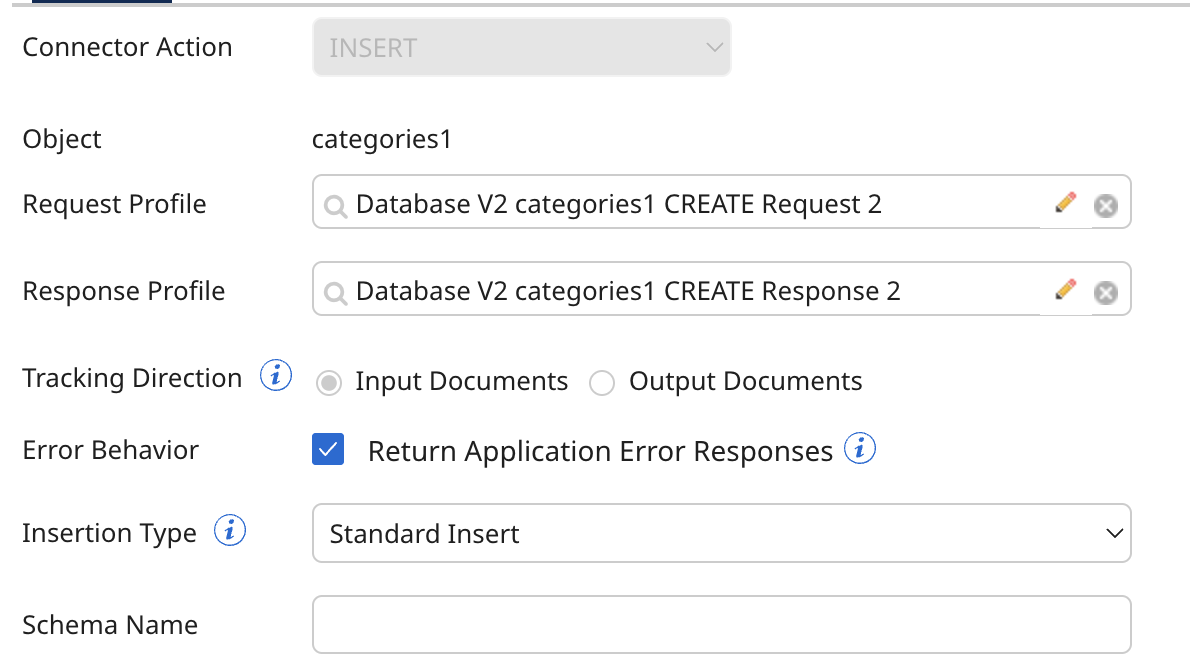Click the INSERT dropdown chevron
Viewport: 1190px width, 666px height.
(x=713, y=46)
